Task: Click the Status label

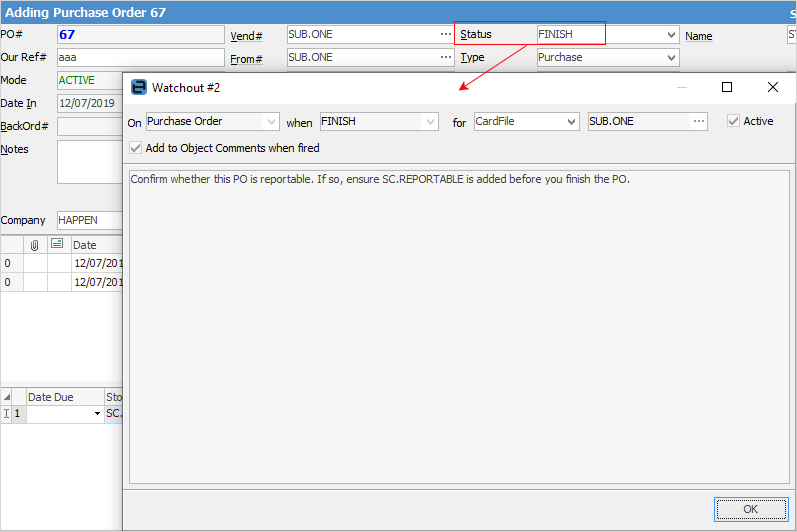Action: (x=476, y=35)
